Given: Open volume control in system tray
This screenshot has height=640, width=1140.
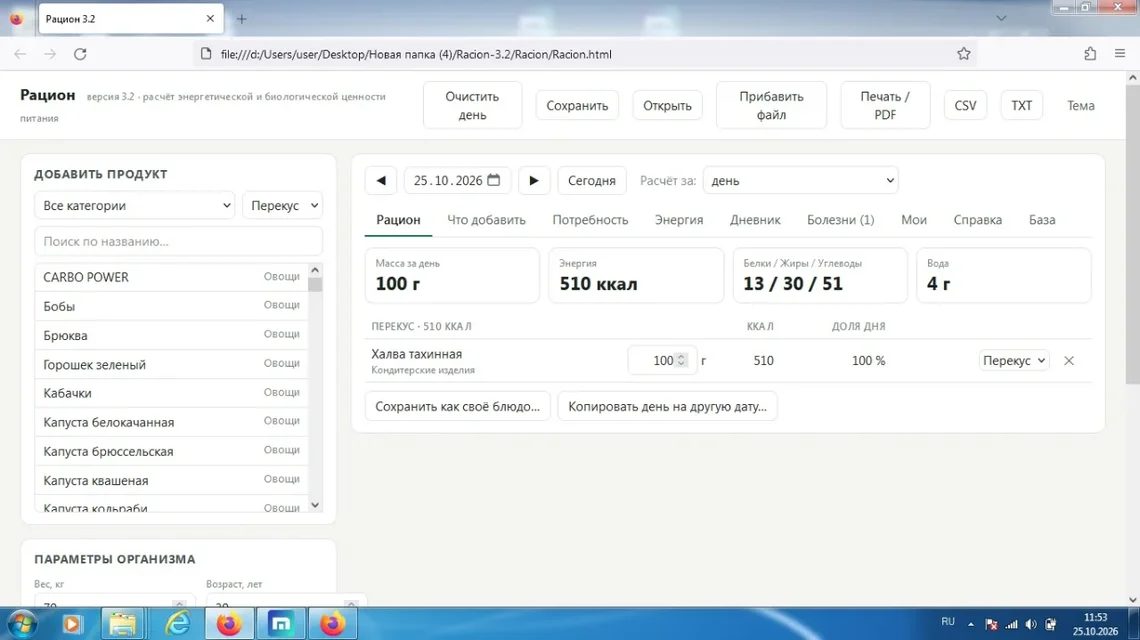Looking at the screenshot, I should coord(1031,624).
